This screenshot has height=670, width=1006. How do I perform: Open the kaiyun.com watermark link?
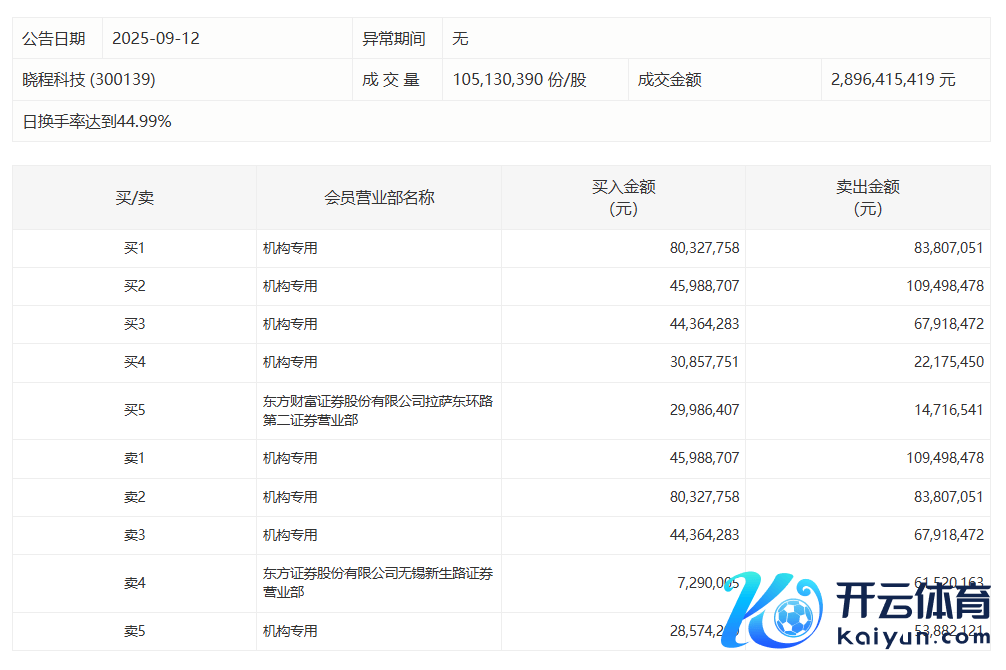[x=912, y=636]
